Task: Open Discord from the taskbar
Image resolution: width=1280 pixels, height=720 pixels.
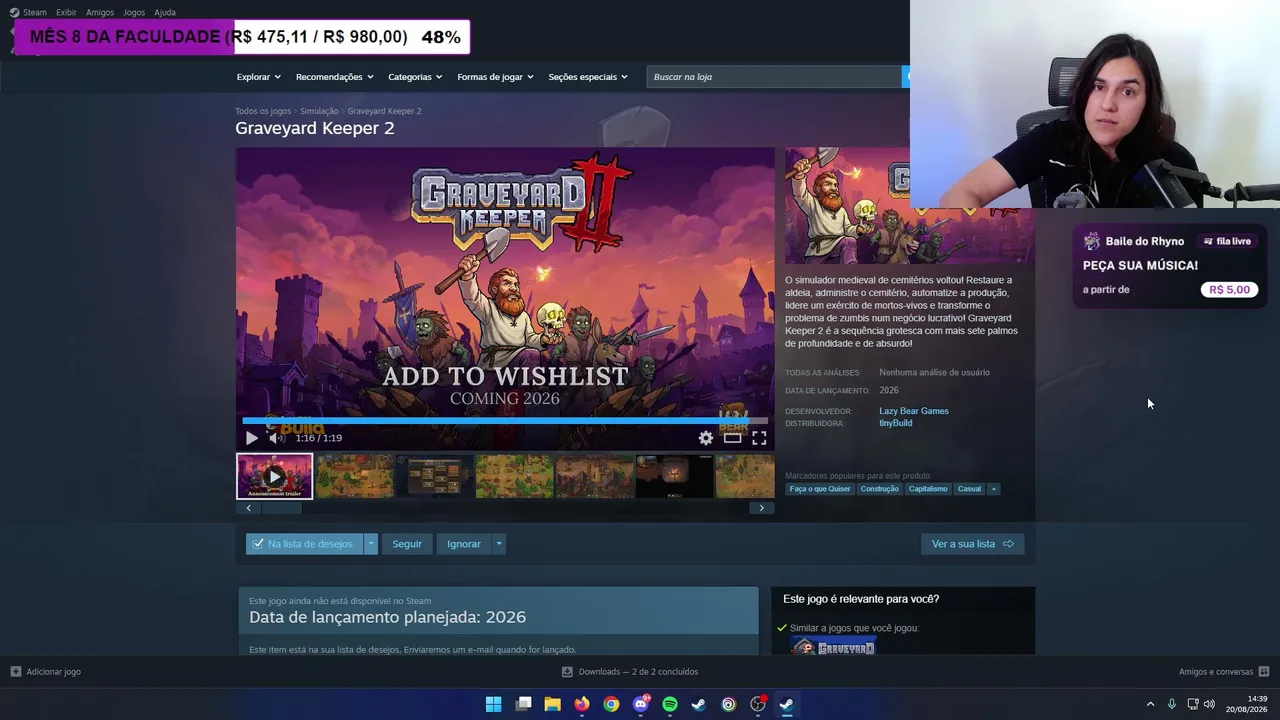Action: (641, 704)
